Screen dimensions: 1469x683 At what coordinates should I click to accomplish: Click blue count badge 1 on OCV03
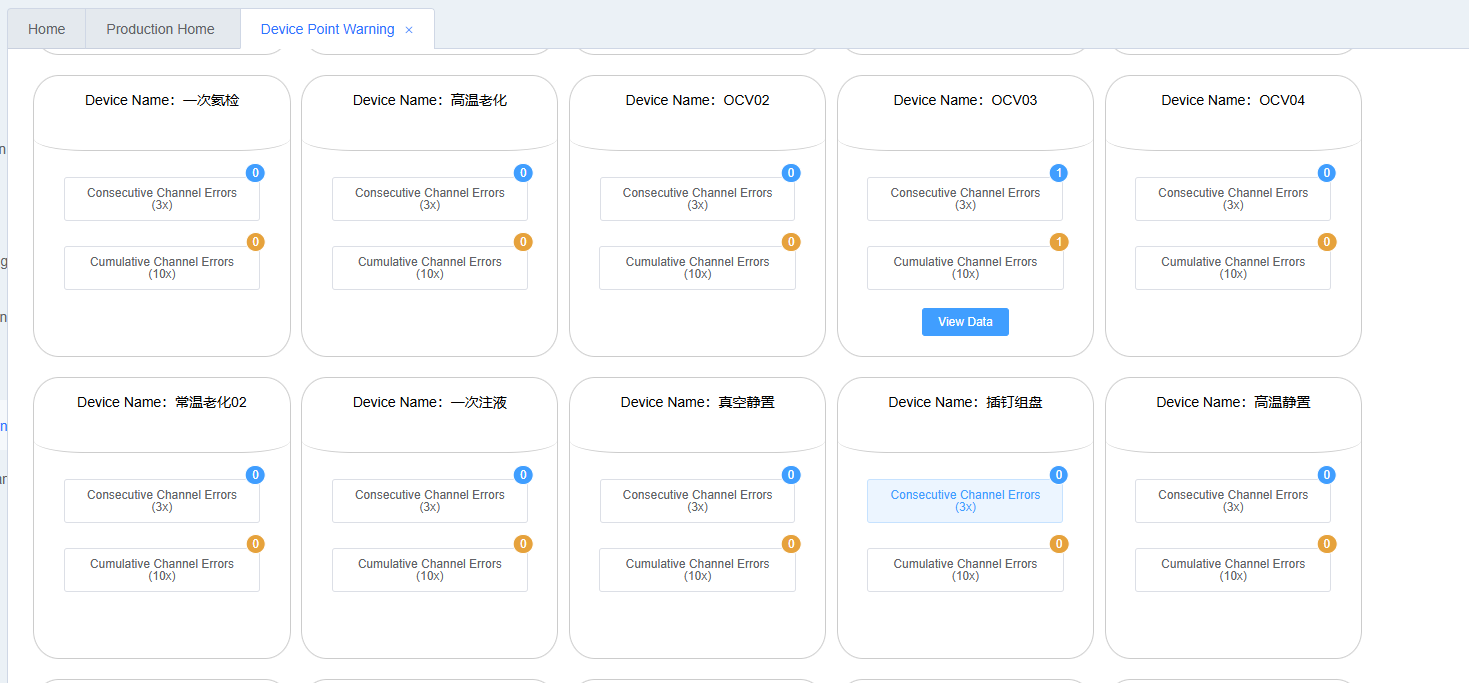1059,173
